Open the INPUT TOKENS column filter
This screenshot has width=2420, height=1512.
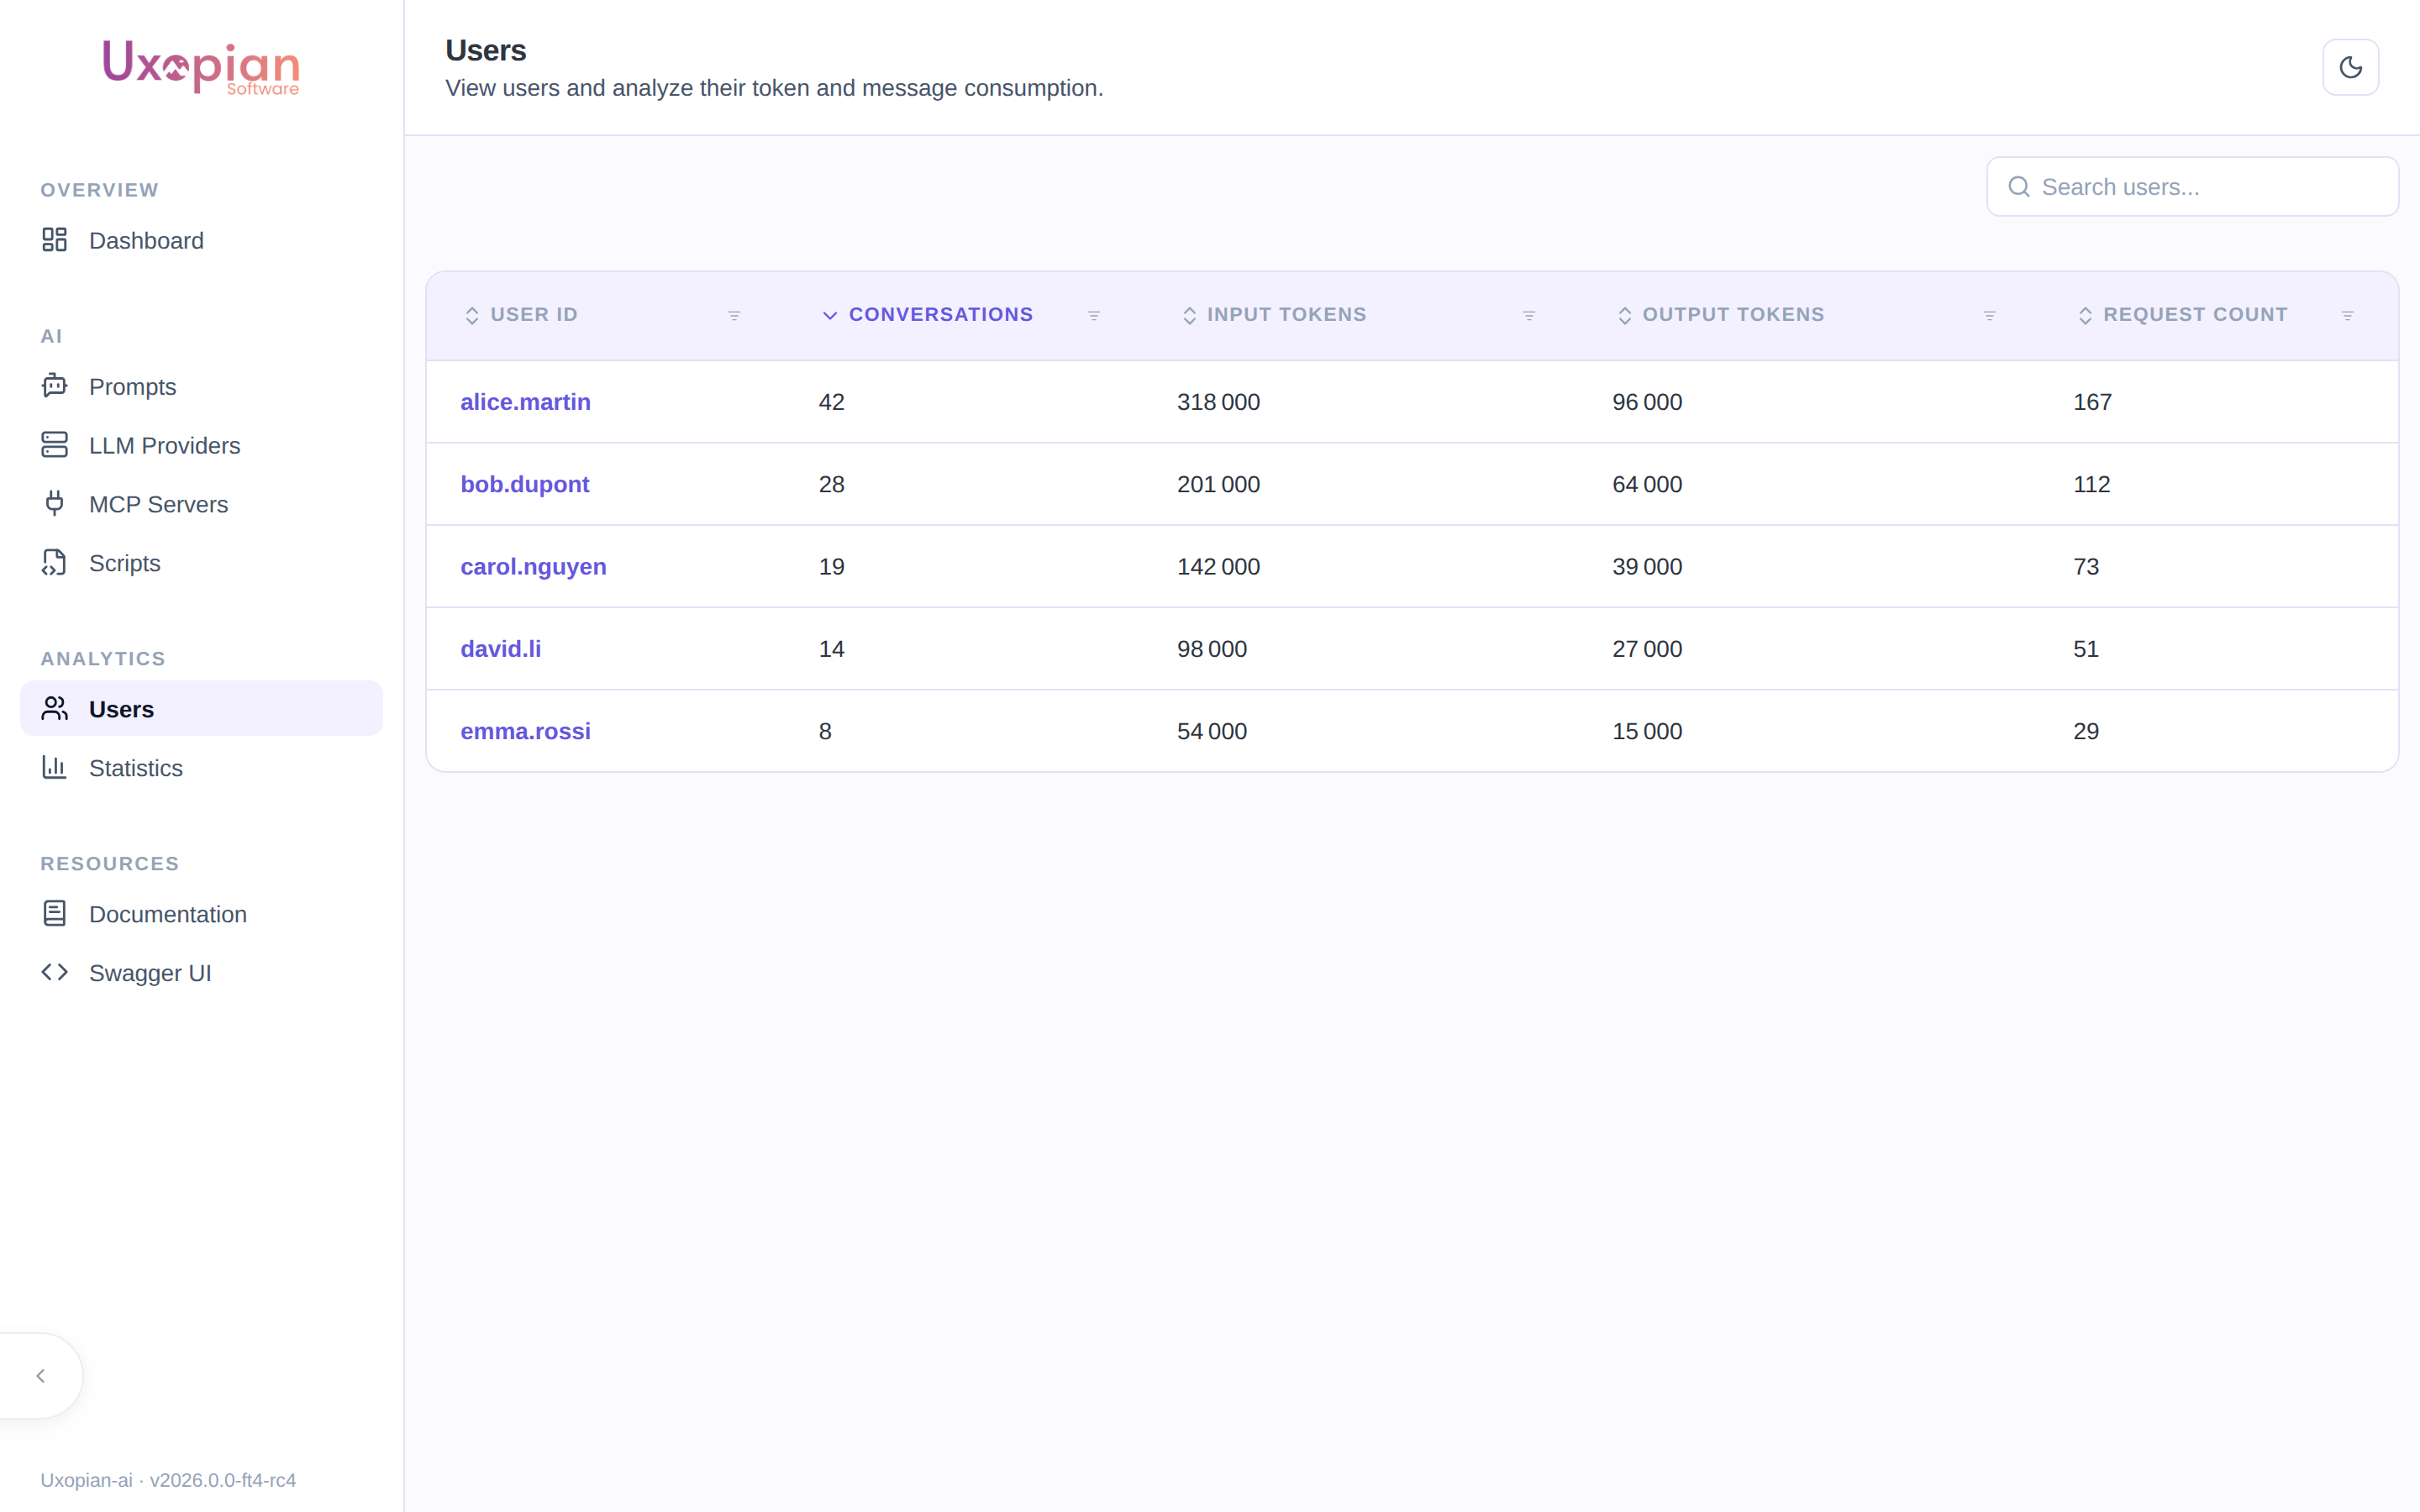[1529, 315]
